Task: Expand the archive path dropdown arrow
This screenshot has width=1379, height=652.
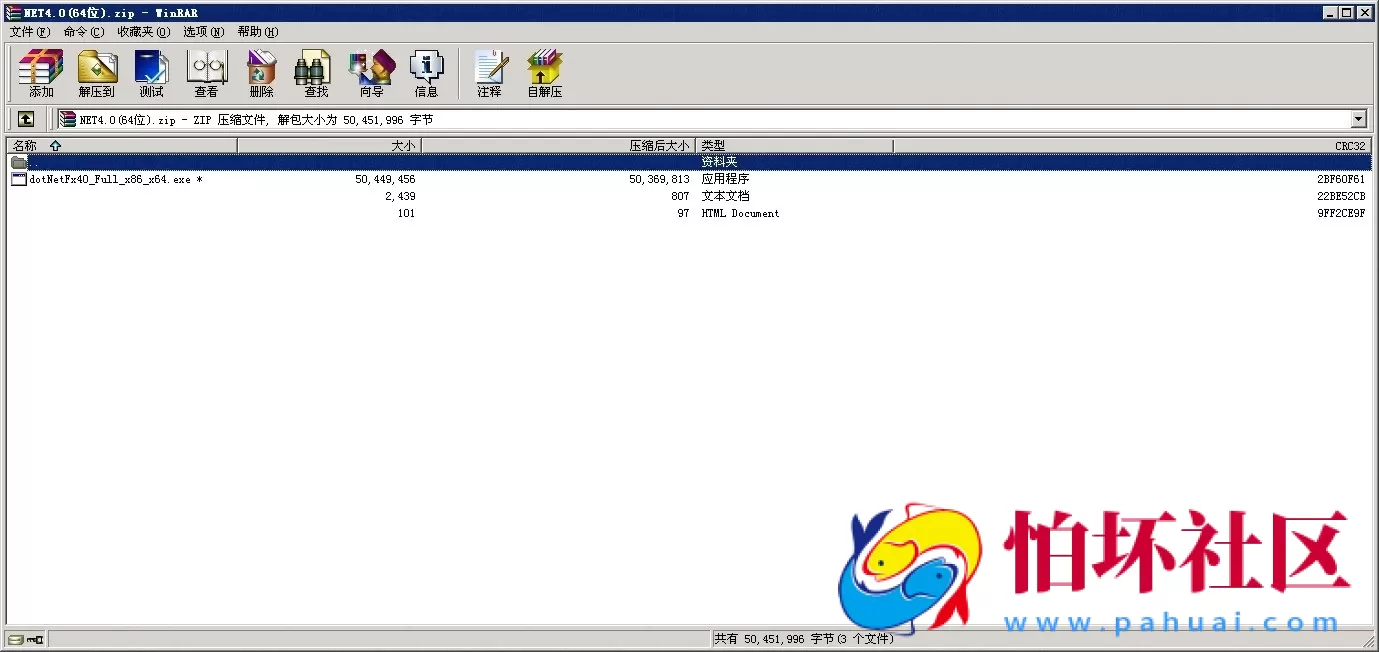Action: pos(1358,120)
